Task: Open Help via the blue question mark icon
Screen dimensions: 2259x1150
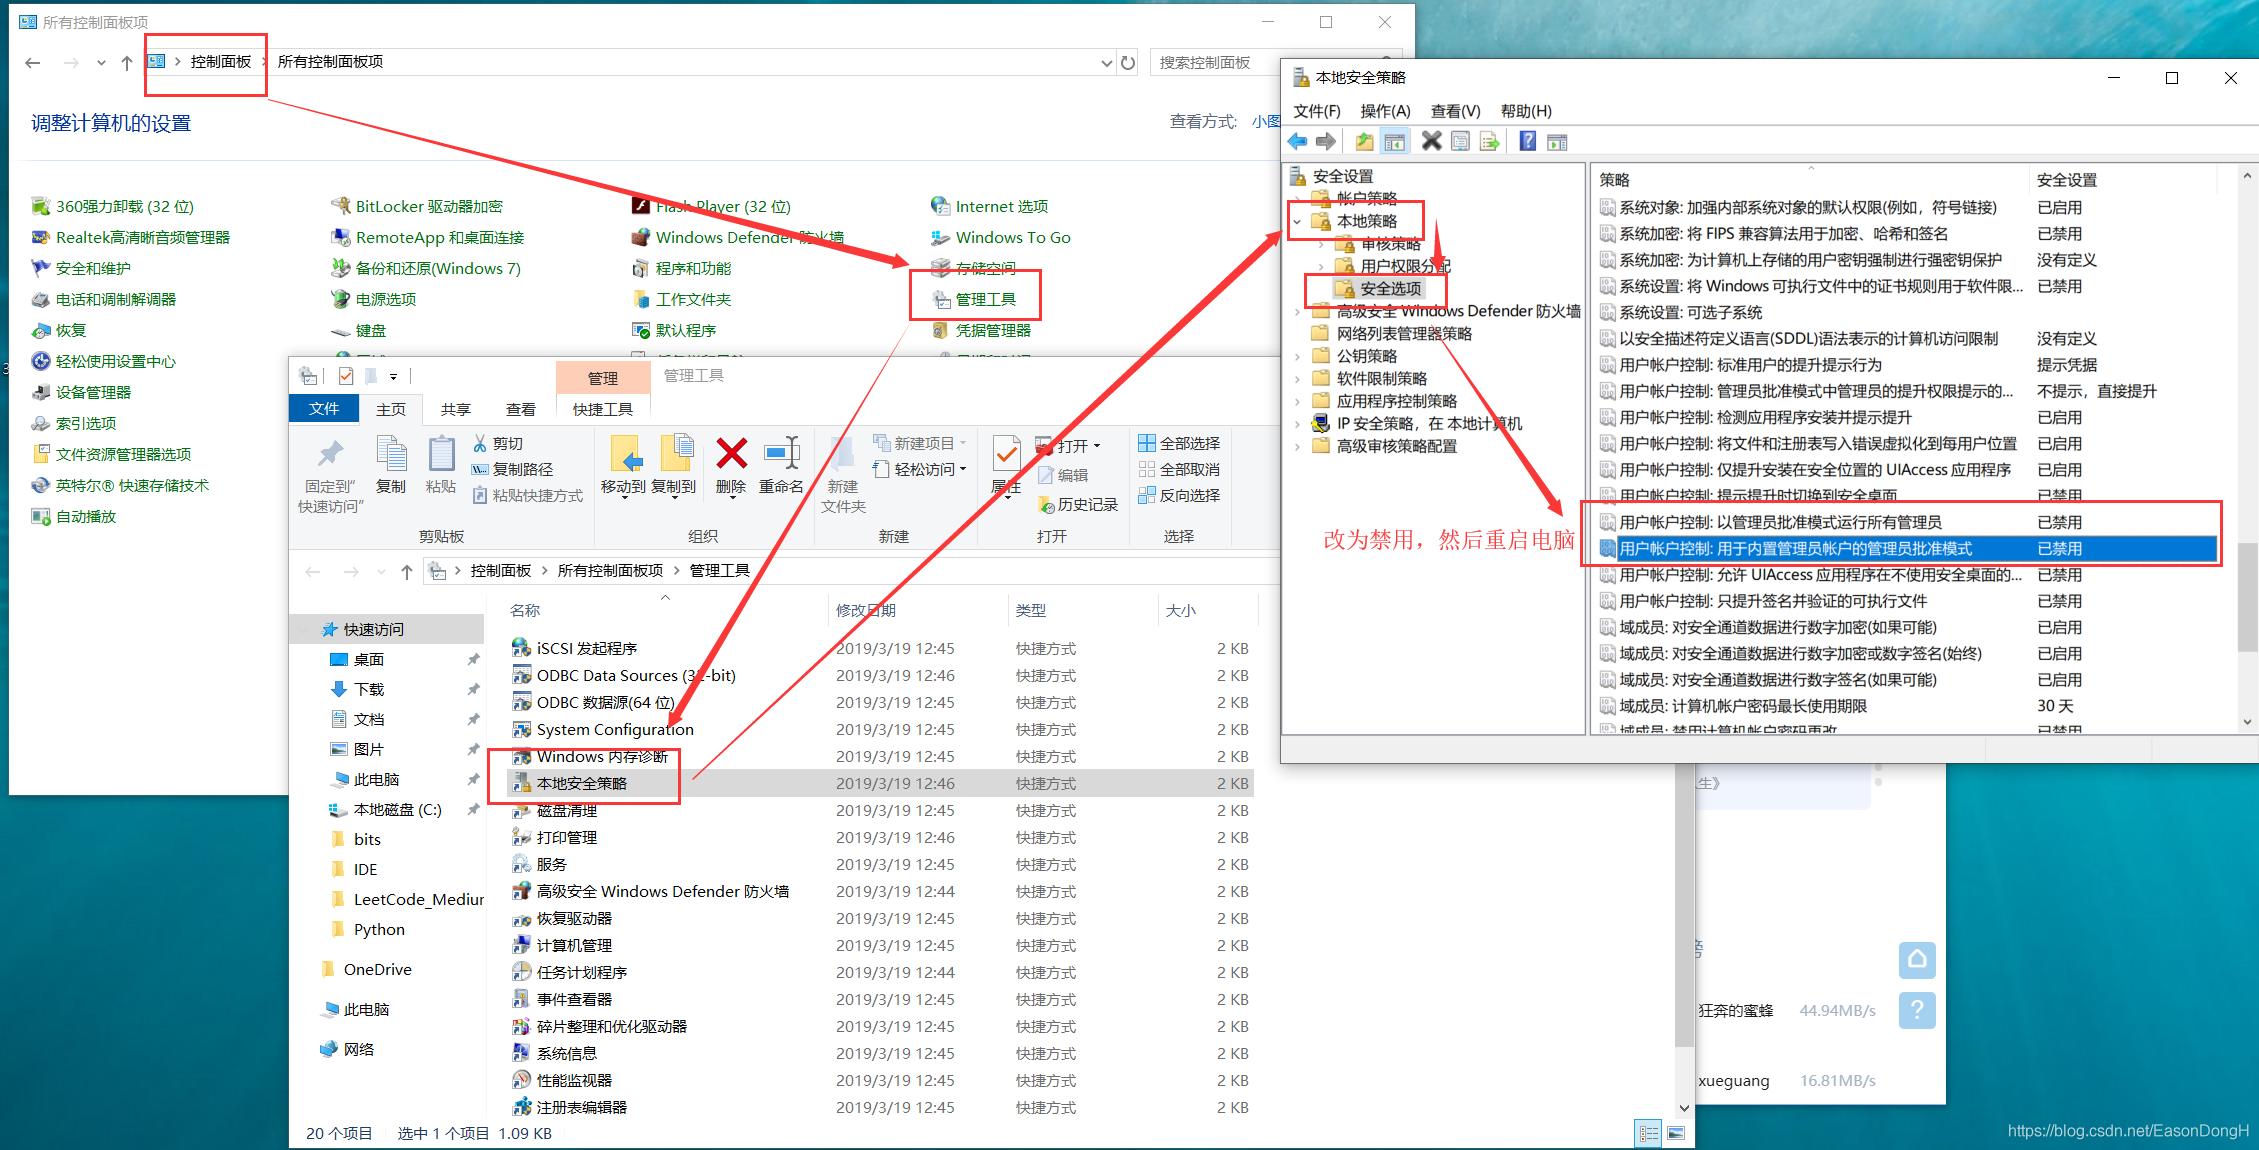Action: click(x=1527, y=140)
